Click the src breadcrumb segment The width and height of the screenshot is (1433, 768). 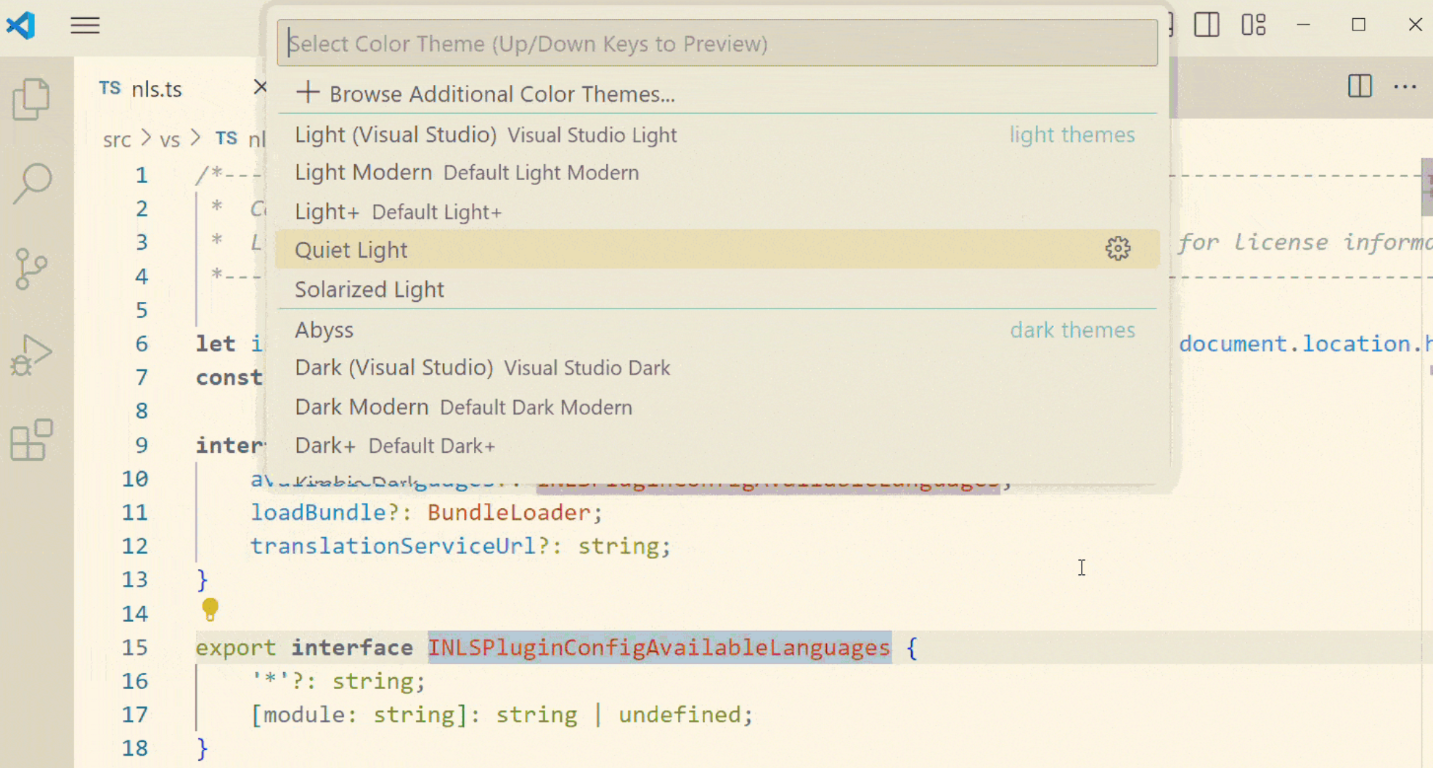coord(117,139)
